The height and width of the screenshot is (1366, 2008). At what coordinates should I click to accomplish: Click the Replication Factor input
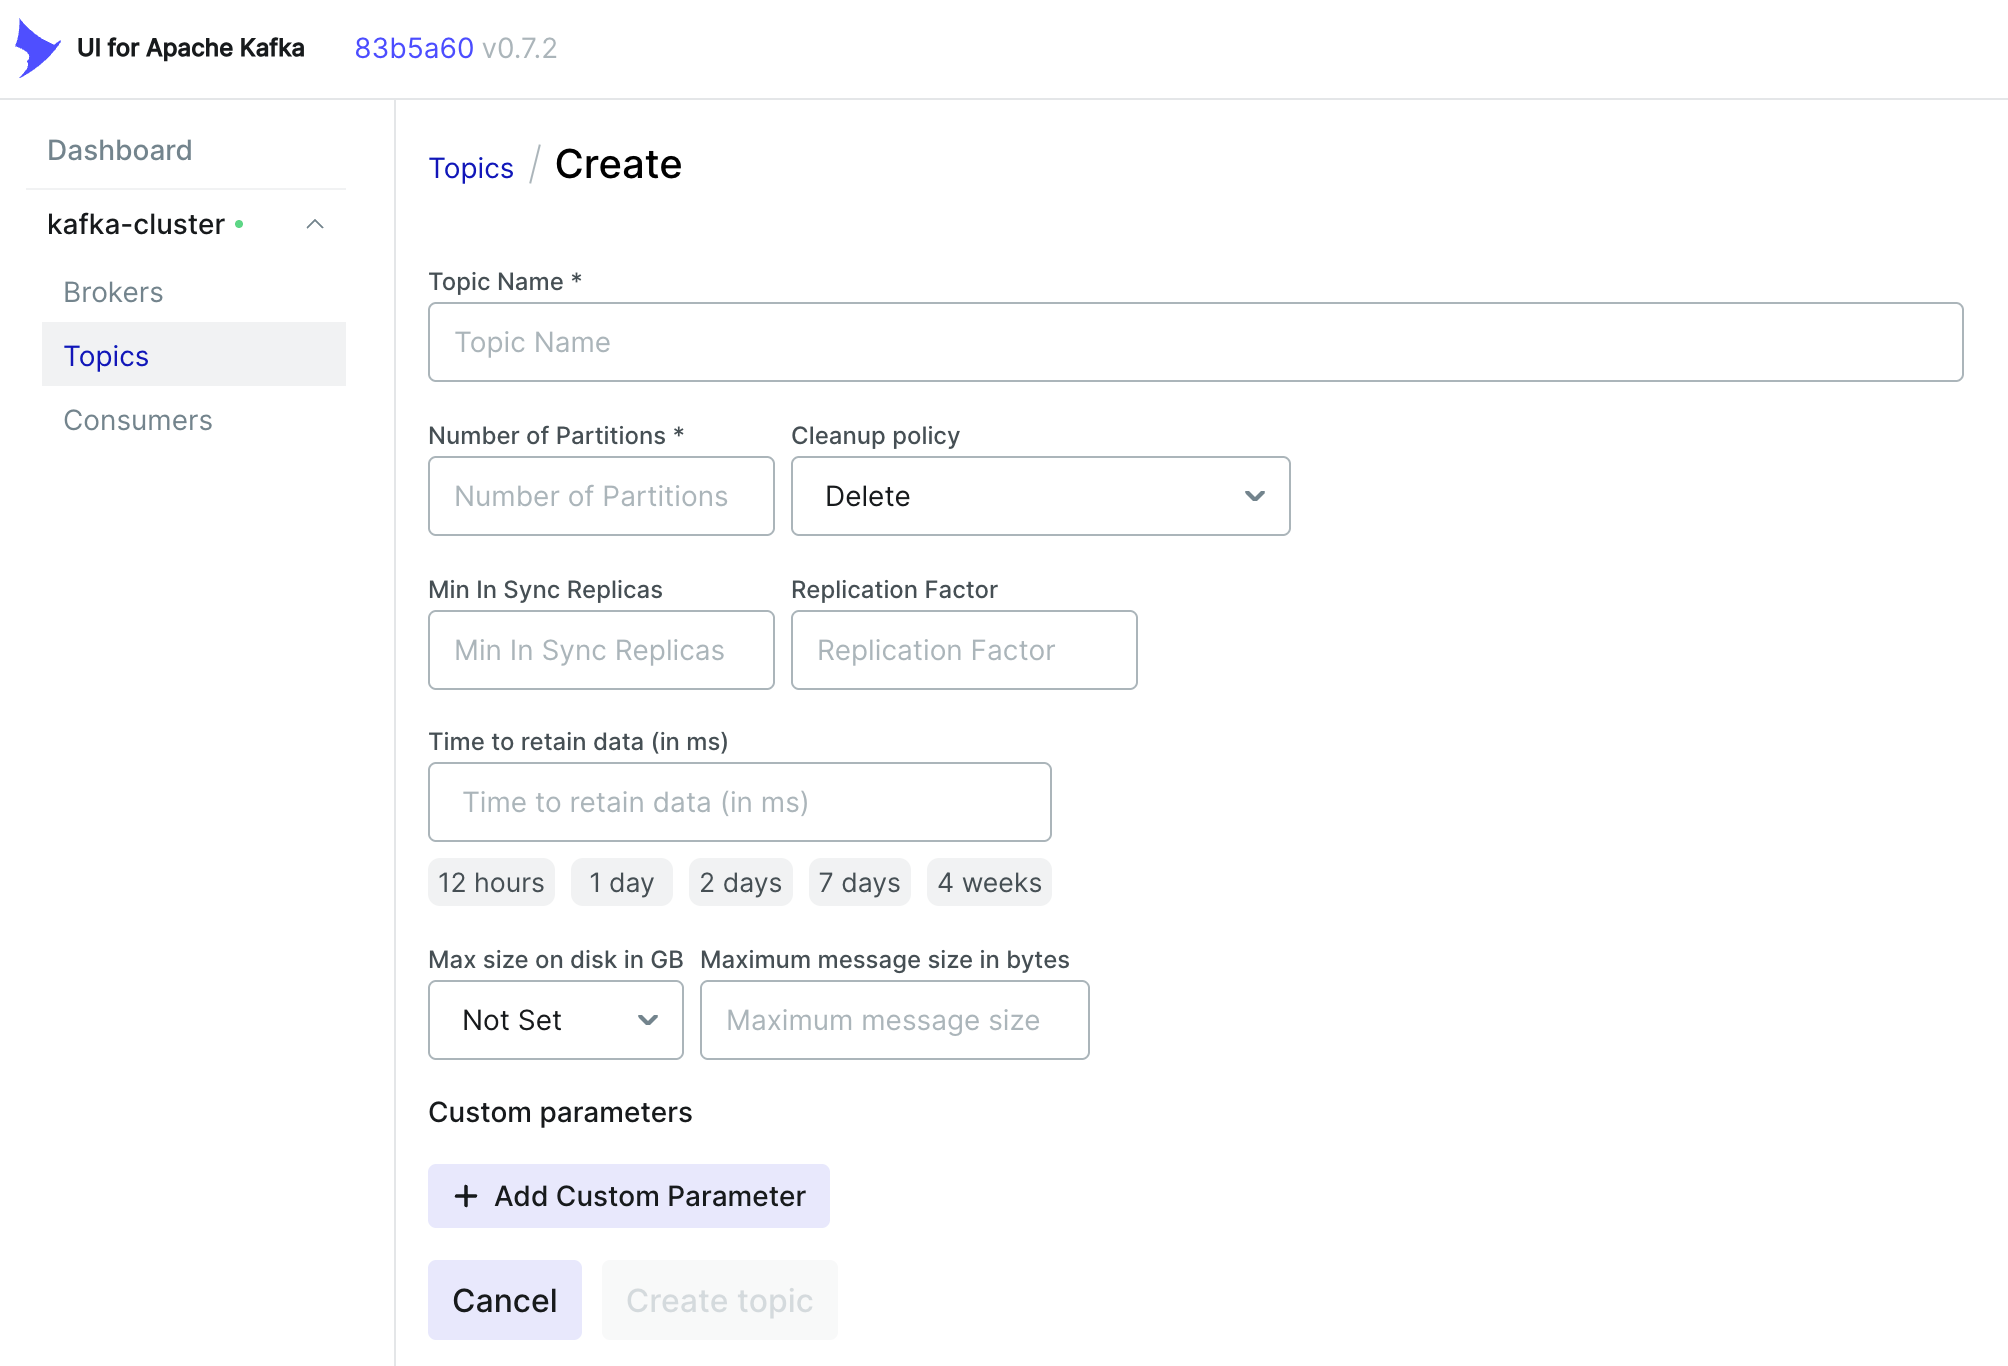[x=964, y=650]
